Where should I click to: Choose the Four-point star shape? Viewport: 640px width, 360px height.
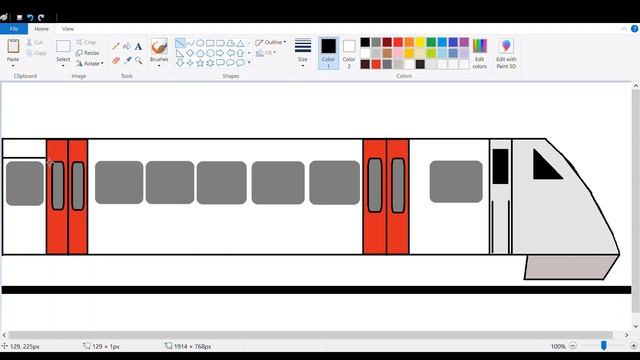(x=190, y=63)
